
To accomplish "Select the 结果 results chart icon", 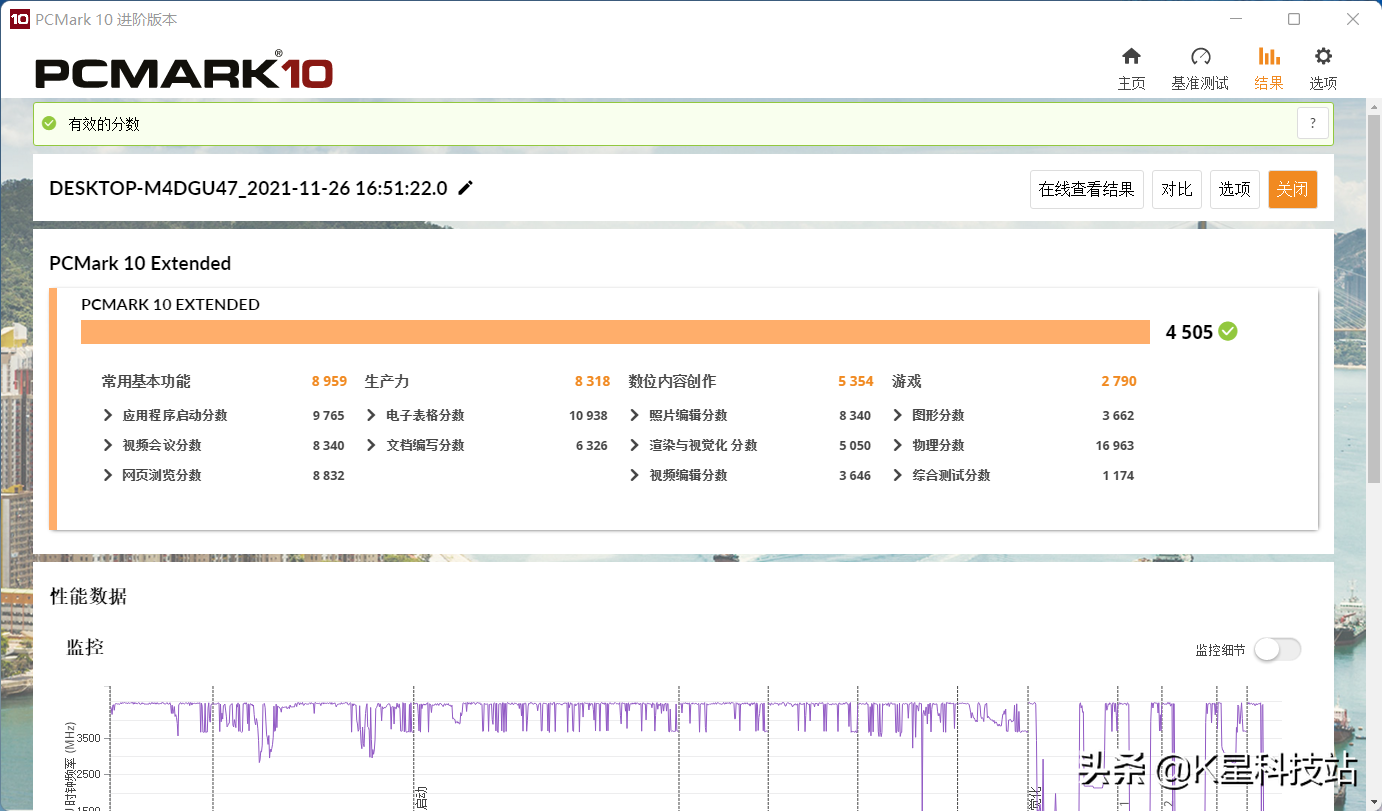I will pos(1268,57).
